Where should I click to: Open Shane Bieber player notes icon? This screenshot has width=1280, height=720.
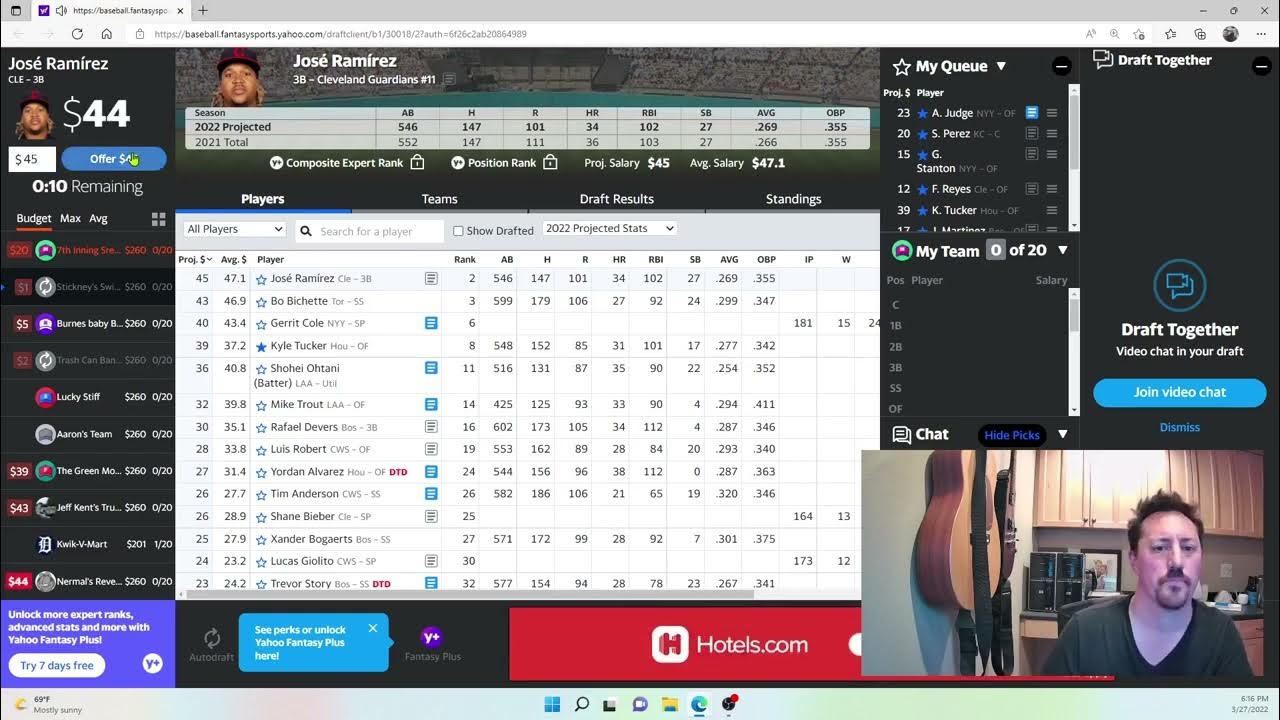pyautogui.click(x=431, y=517)
